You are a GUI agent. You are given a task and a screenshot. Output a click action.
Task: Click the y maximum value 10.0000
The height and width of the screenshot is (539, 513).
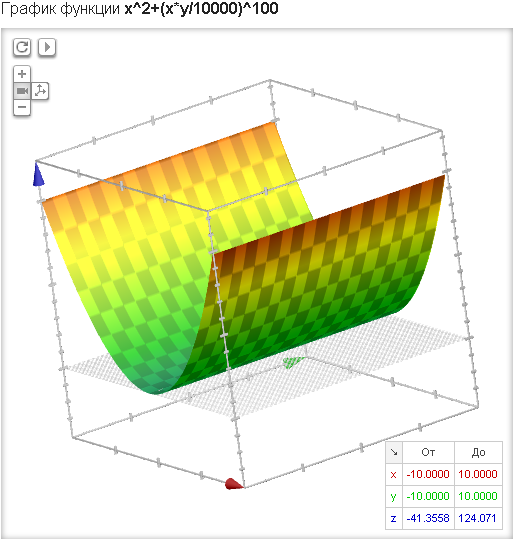tap(478, 496)
